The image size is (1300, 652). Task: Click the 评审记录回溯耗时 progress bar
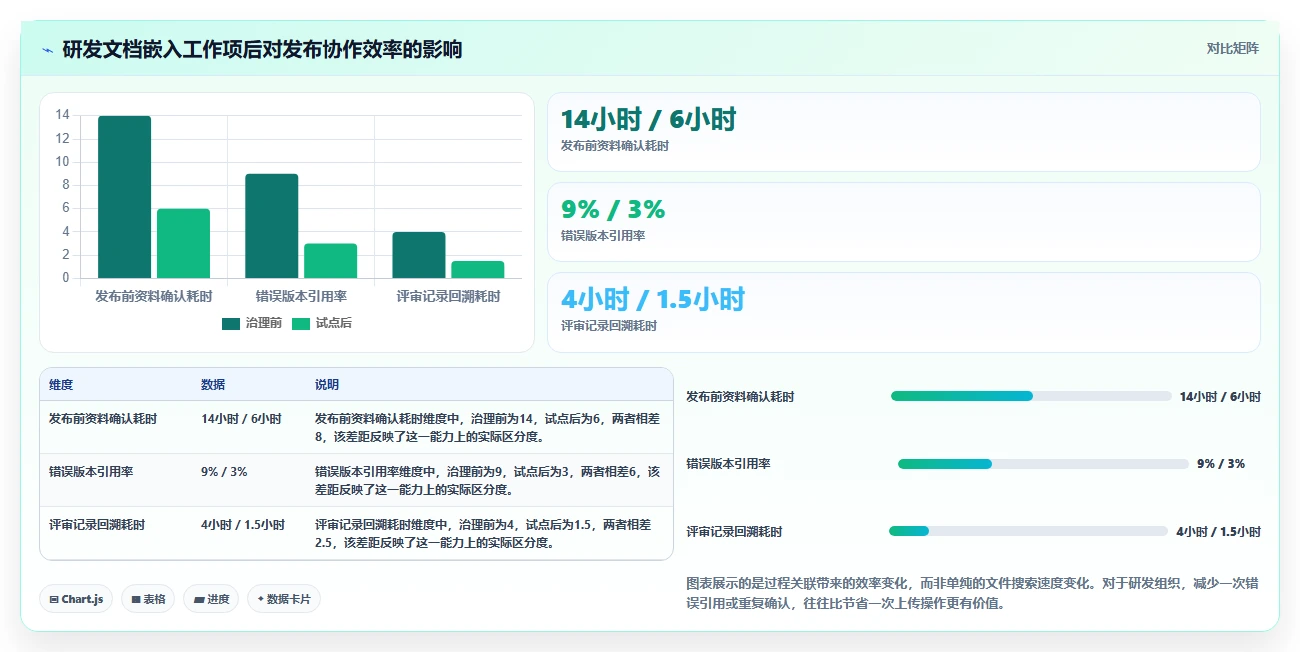[x=1028, y=531]
